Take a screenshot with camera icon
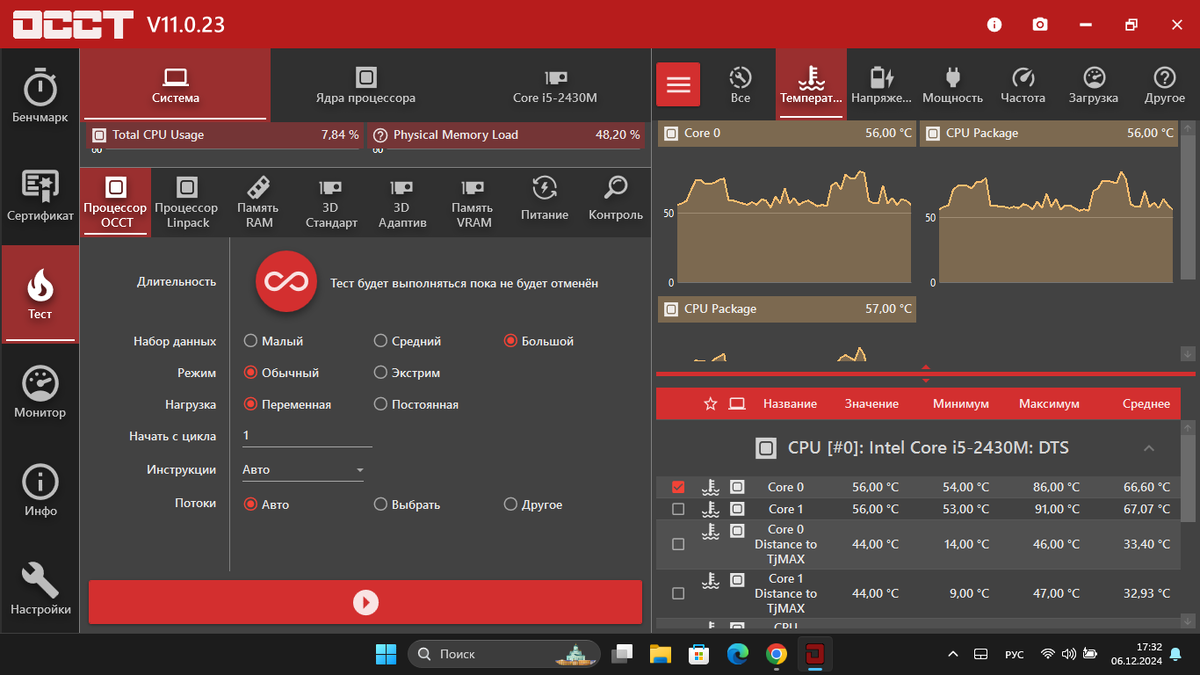 1040,24
